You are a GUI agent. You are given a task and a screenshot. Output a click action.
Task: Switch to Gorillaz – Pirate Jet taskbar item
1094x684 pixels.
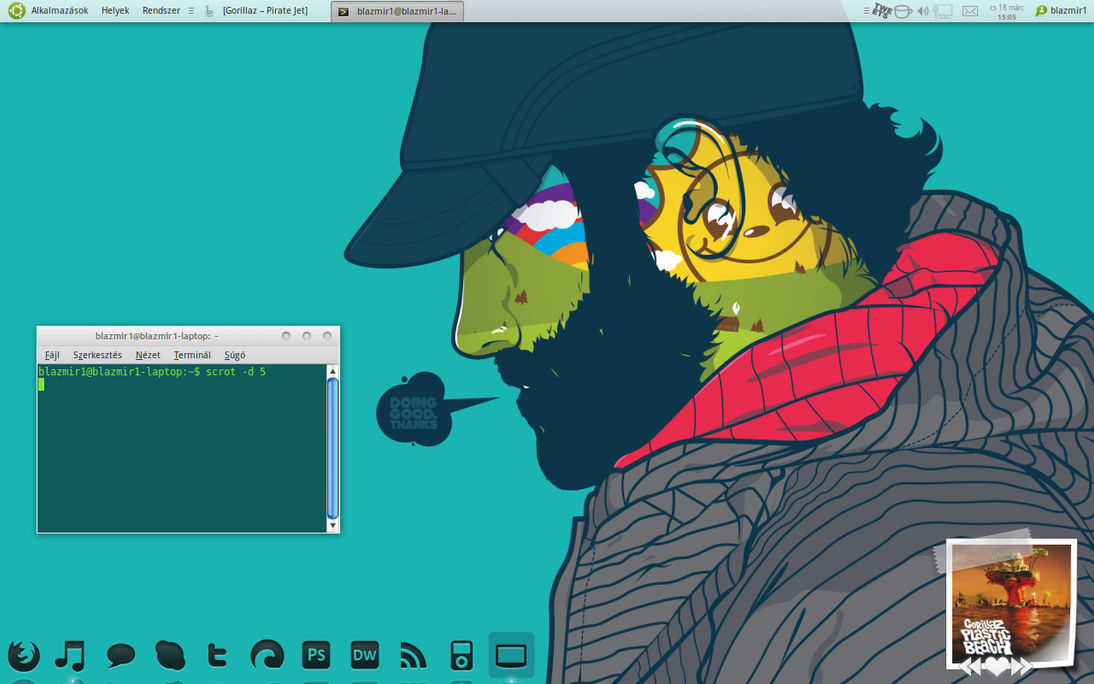point(264,10)
